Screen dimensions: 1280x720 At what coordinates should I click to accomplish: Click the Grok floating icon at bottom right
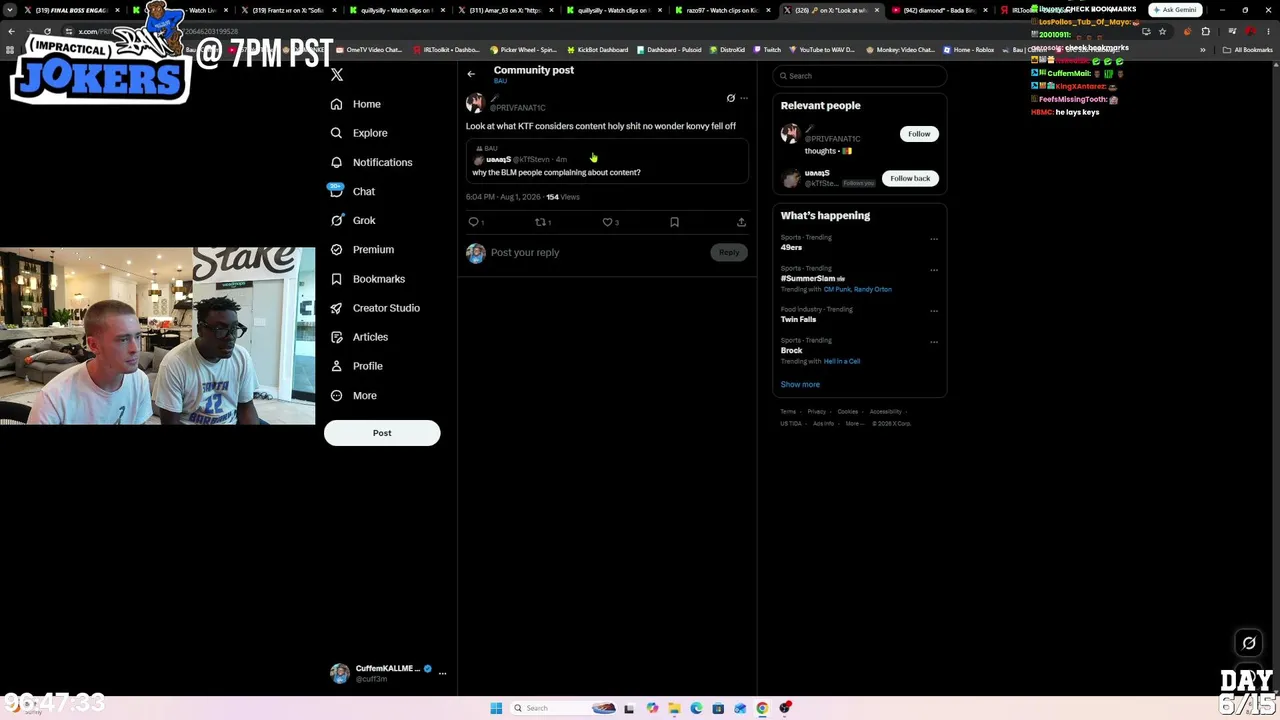pos(1248,643)
